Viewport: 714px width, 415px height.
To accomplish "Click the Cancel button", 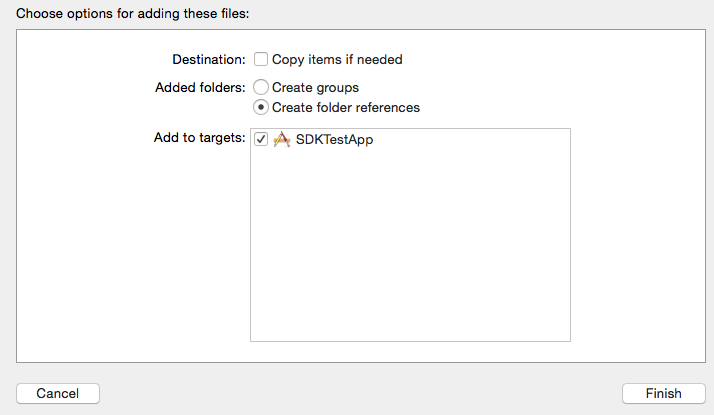I will click(x=58, y=393).
